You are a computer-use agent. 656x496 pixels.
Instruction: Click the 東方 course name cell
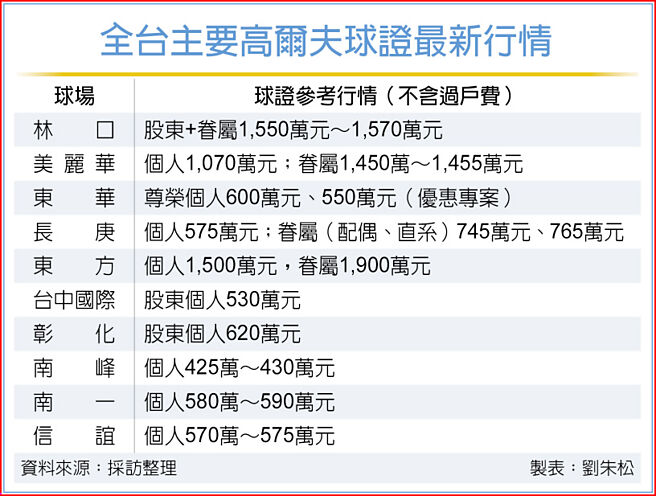pos(74,266)
